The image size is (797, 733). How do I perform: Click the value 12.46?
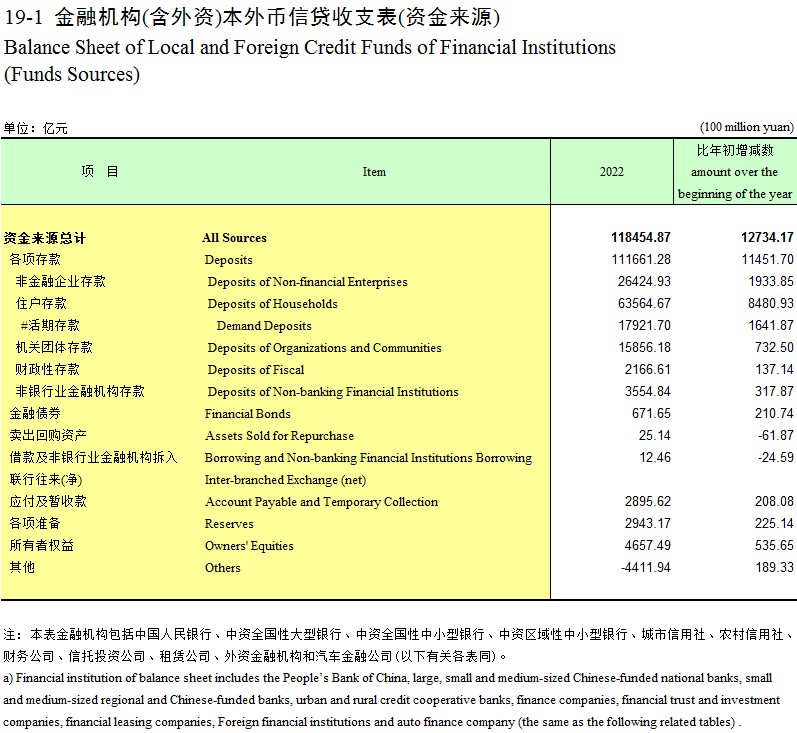coord(655,457)
